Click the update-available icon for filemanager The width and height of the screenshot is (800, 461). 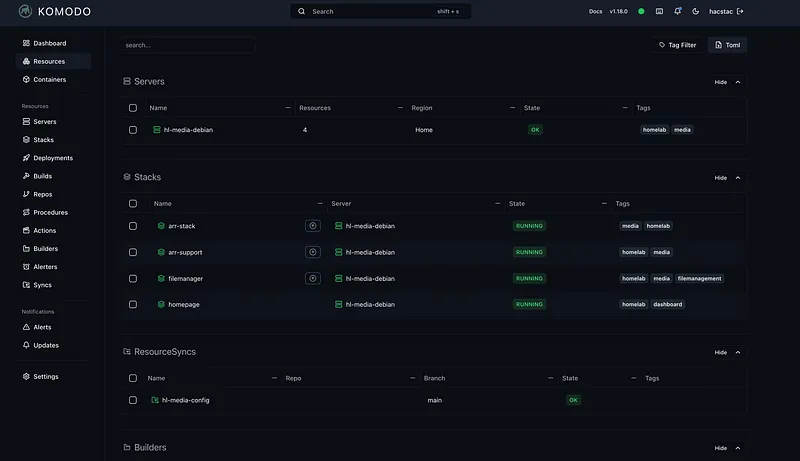click(x=313, y=278)
